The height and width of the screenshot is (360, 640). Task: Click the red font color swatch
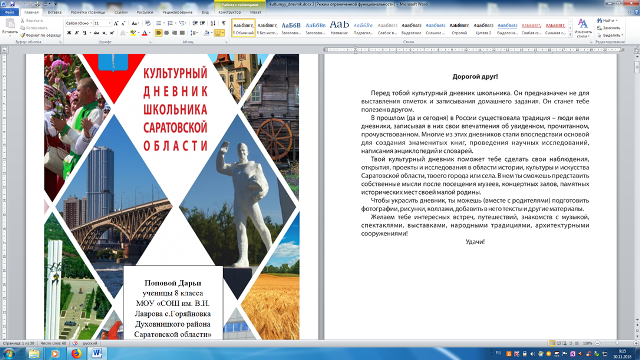click(x=144, y=33)
